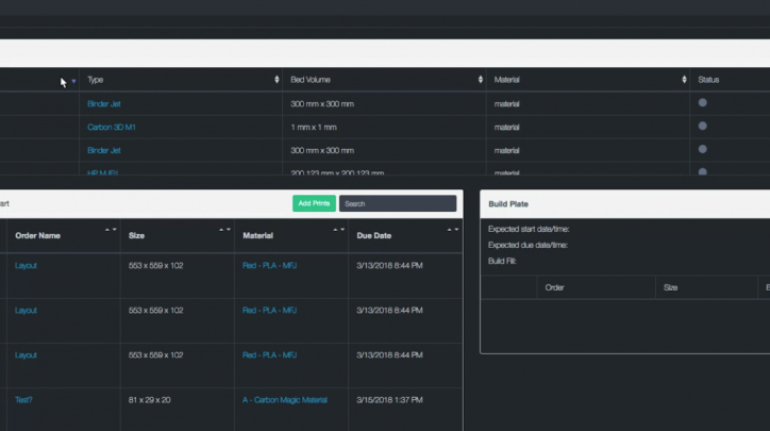Open the first Layout order link
Screen dimensions: 770x431
point(26,266)
